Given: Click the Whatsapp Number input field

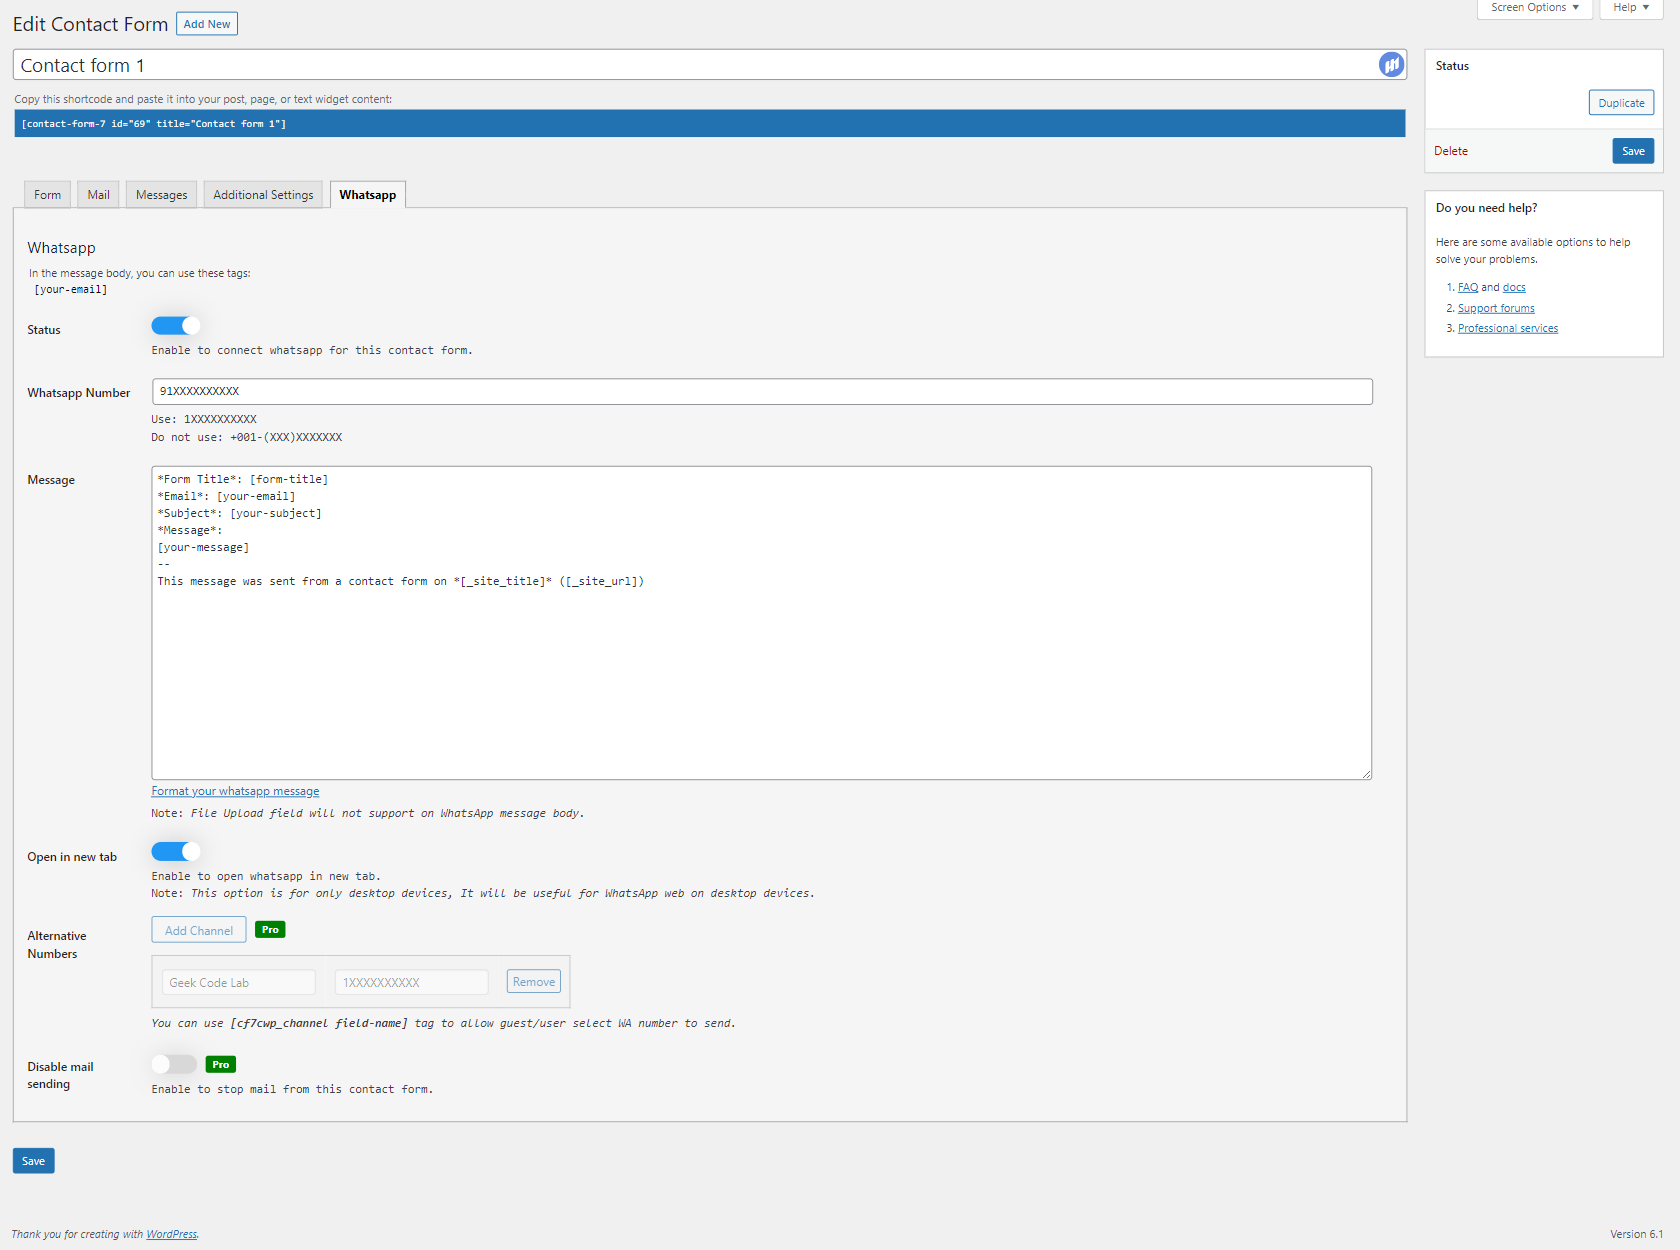Looking at the screenshot, I should click(x=762, y=392).
